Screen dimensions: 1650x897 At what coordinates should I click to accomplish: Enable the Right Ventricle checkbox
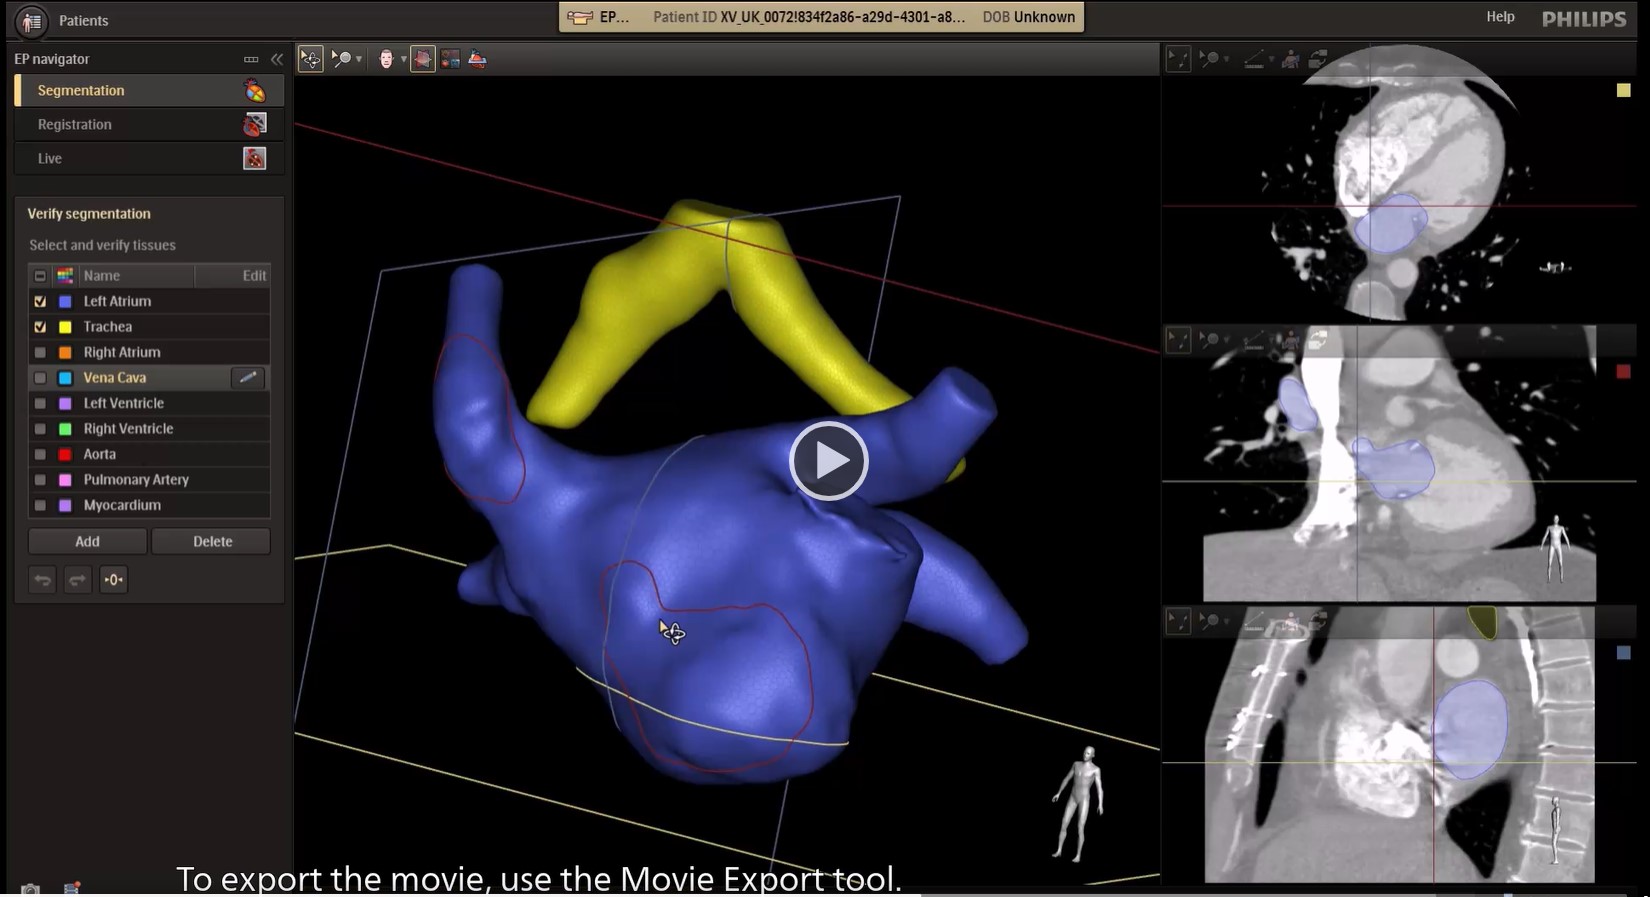(40, 429)
